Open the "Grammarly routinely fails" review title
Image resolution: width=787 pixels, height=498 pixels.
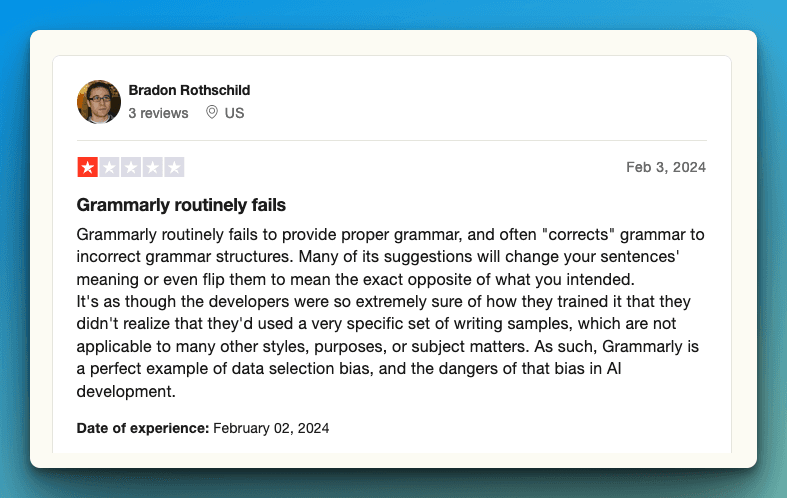(x=181, y=205)
